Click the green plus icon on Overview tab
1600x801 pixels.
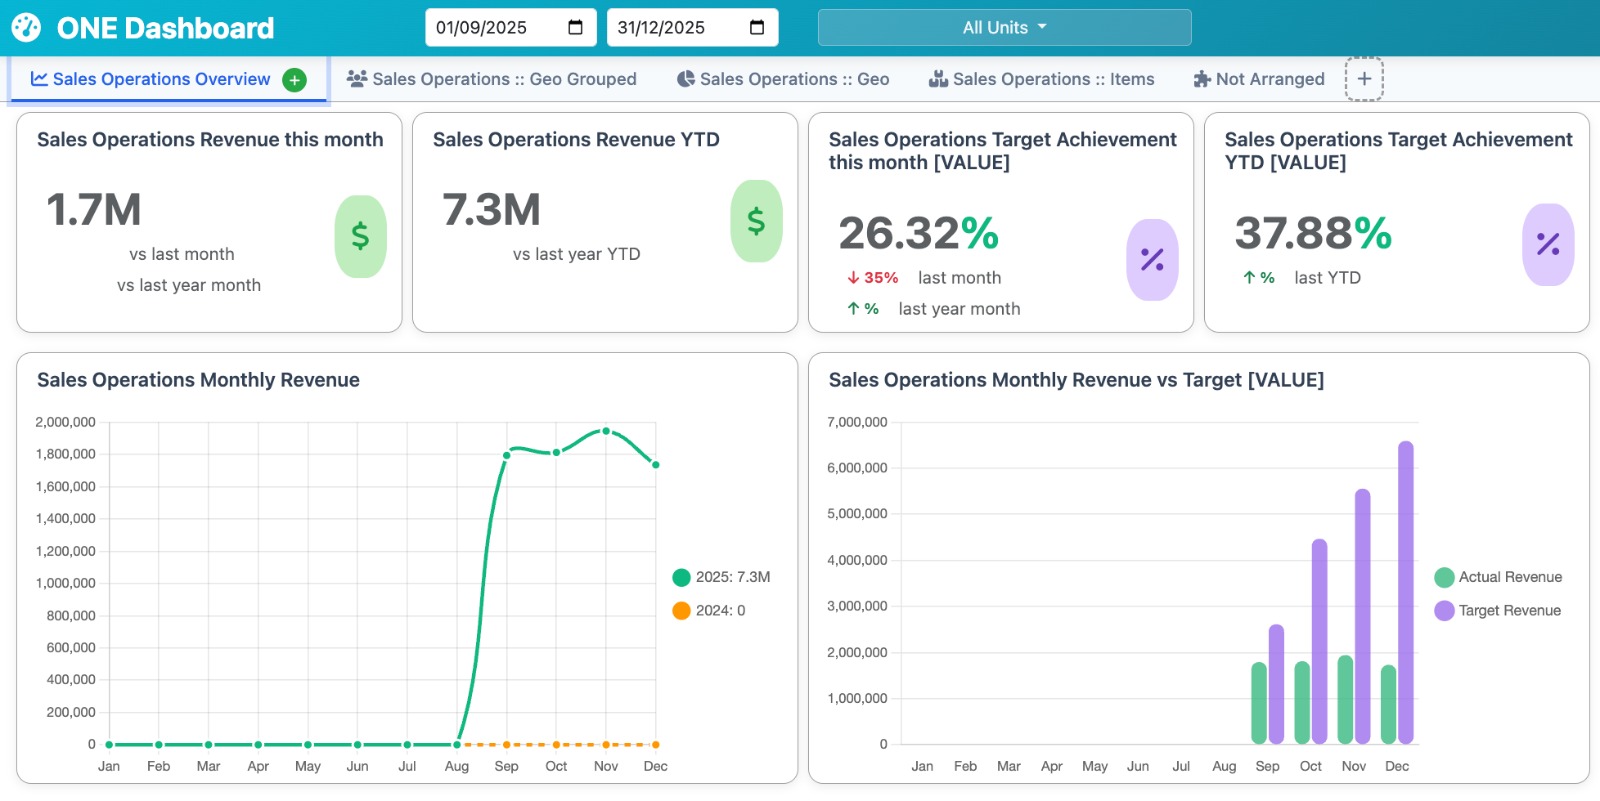pyautogui.click(x=294, y=80)
